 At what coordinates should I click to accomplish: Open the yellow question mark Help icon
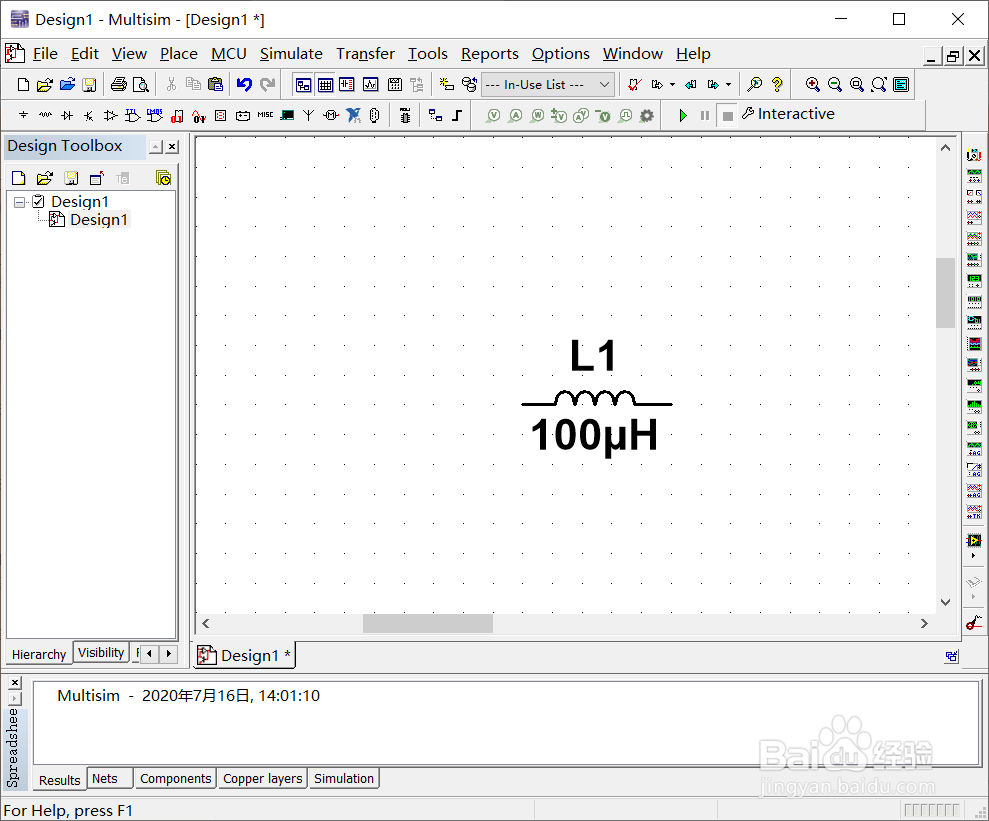click(x=777, y=84)
